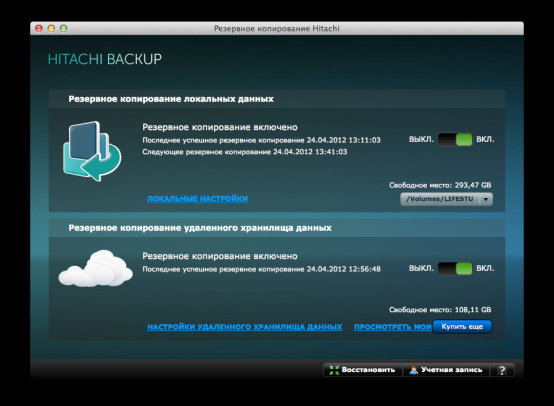Open ЛОКАЛЬНЫЕ НАСТРОЙКИ link
This screenshot has width=554, height=406.
pos(197,199)
